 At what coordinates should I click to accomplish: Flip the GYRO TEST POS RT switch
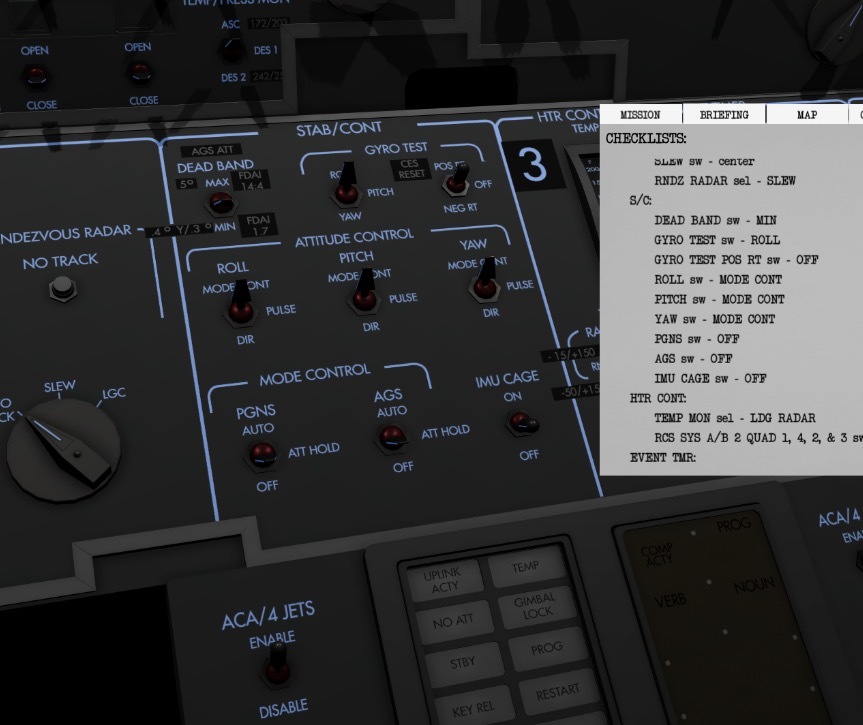pos(456,179)
